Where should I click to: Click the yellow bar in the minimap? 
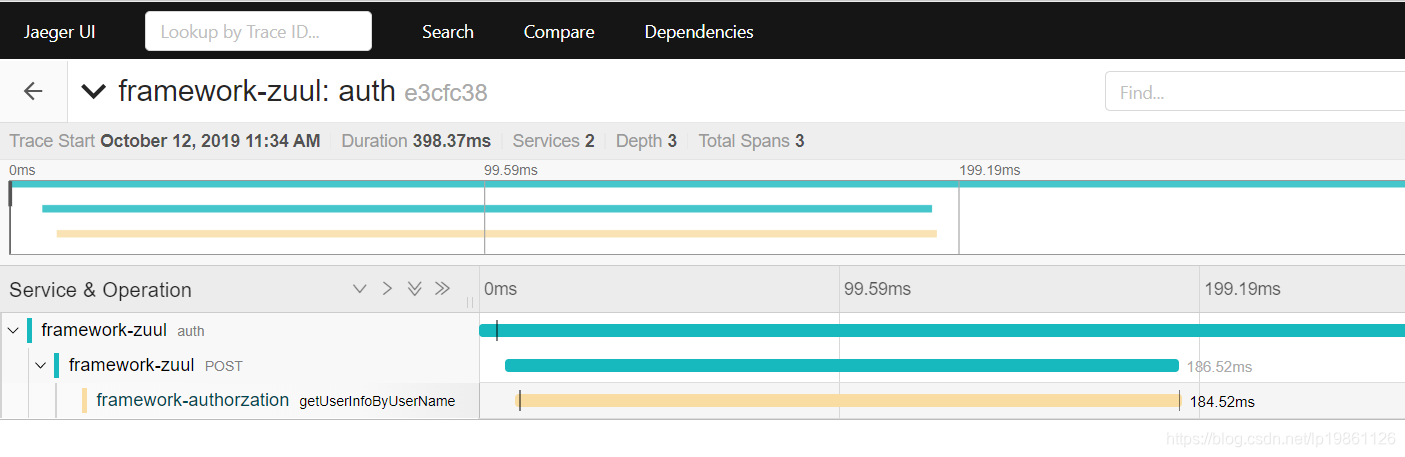point(497,233)
